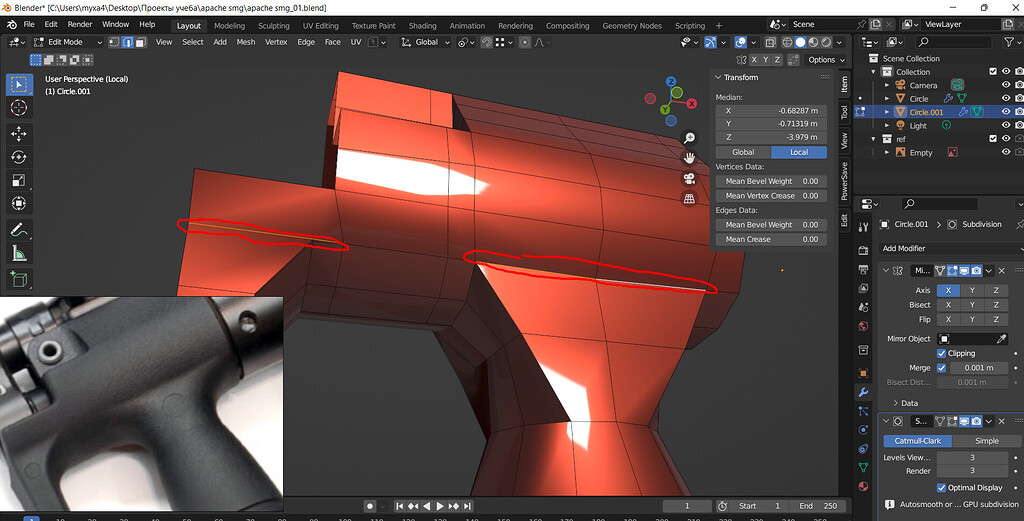Image resolution: width=1024 pixels, height=521 pixels.
Task: Open the viewport shading options dropdown
Action: (840, 42)
